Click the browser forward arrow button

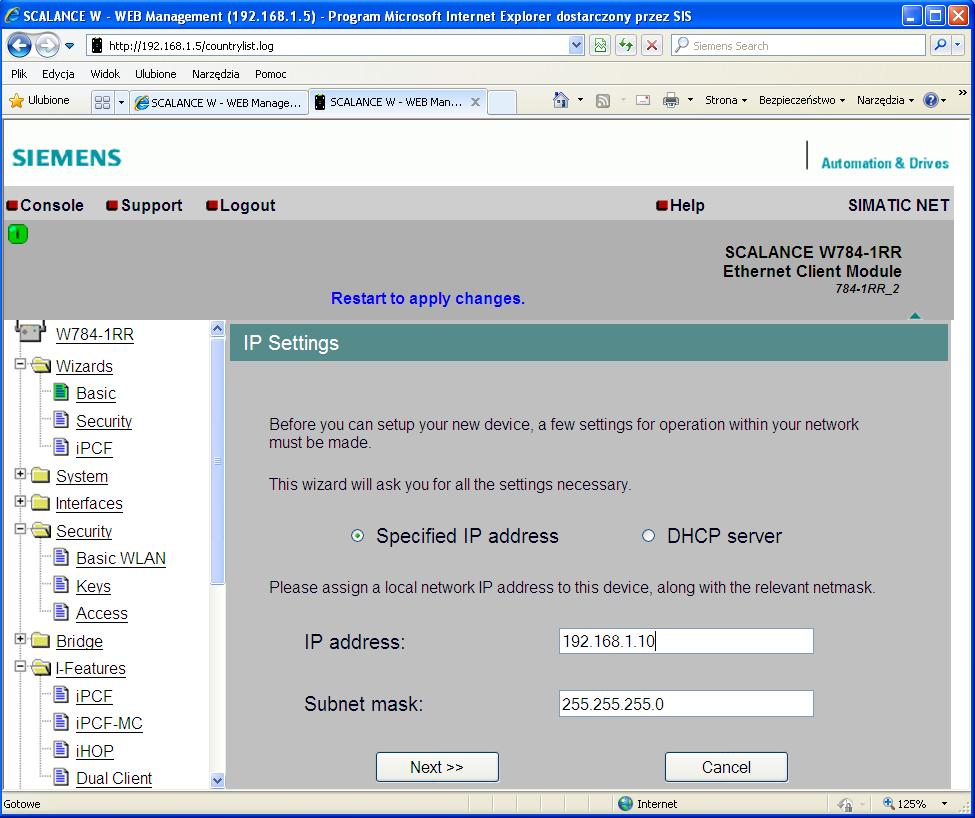[48, 45]
